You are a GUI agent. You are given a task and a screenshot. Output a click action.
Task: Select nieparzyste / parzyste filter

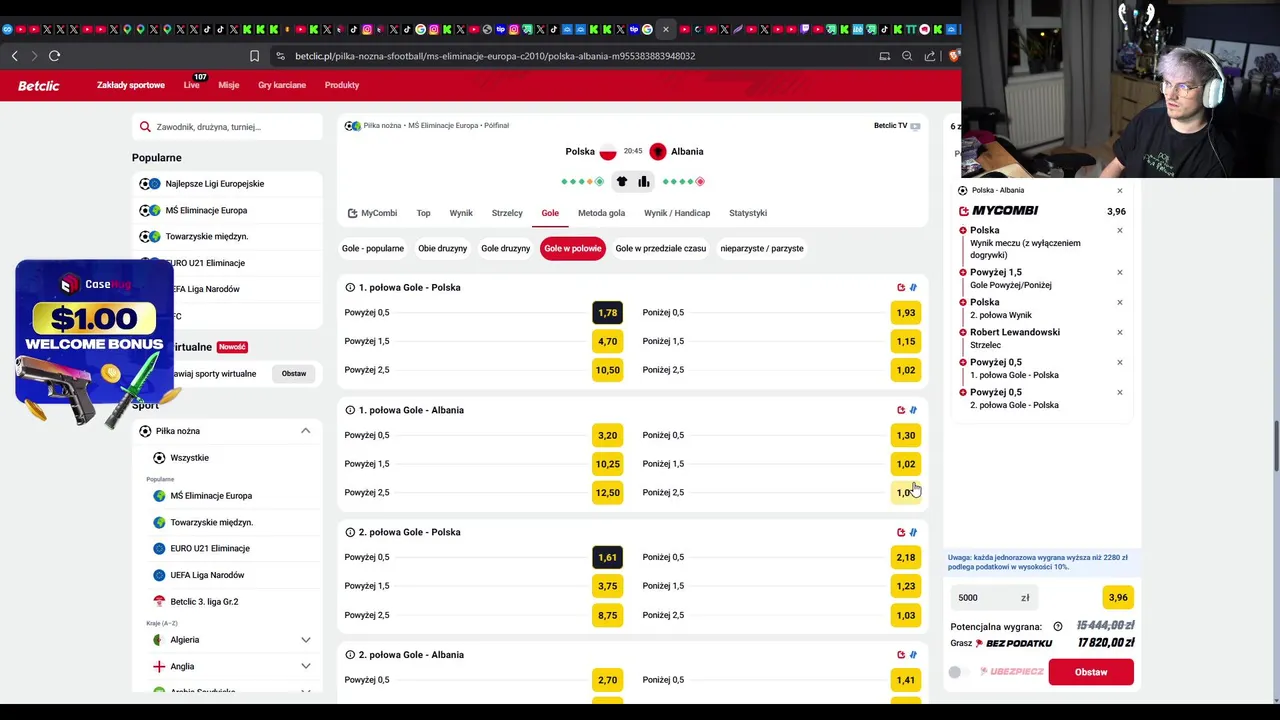point(762,248)
